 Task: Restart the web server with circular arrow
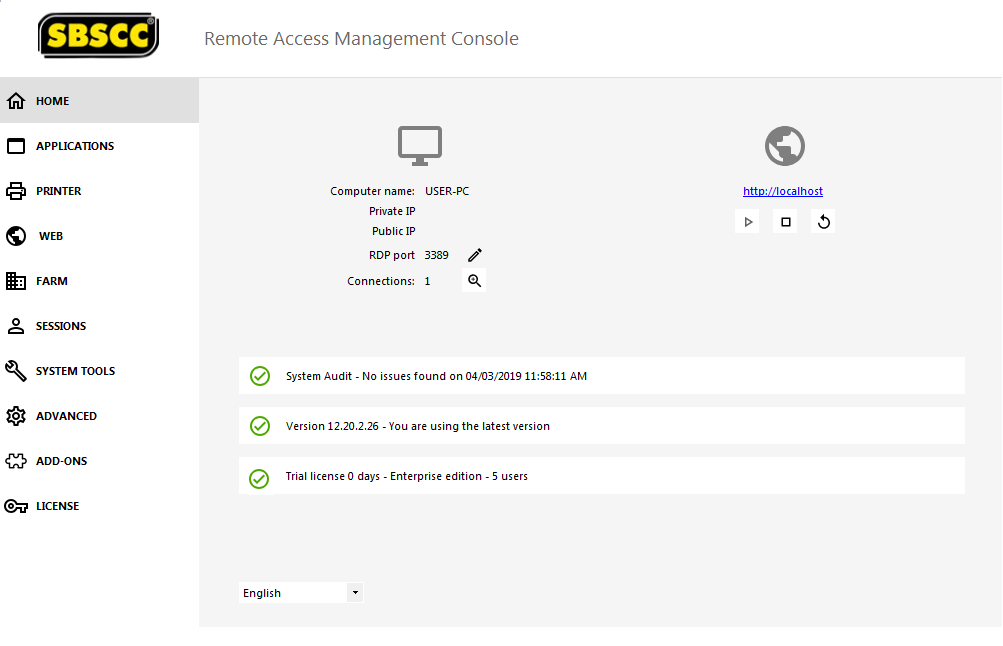824,222
